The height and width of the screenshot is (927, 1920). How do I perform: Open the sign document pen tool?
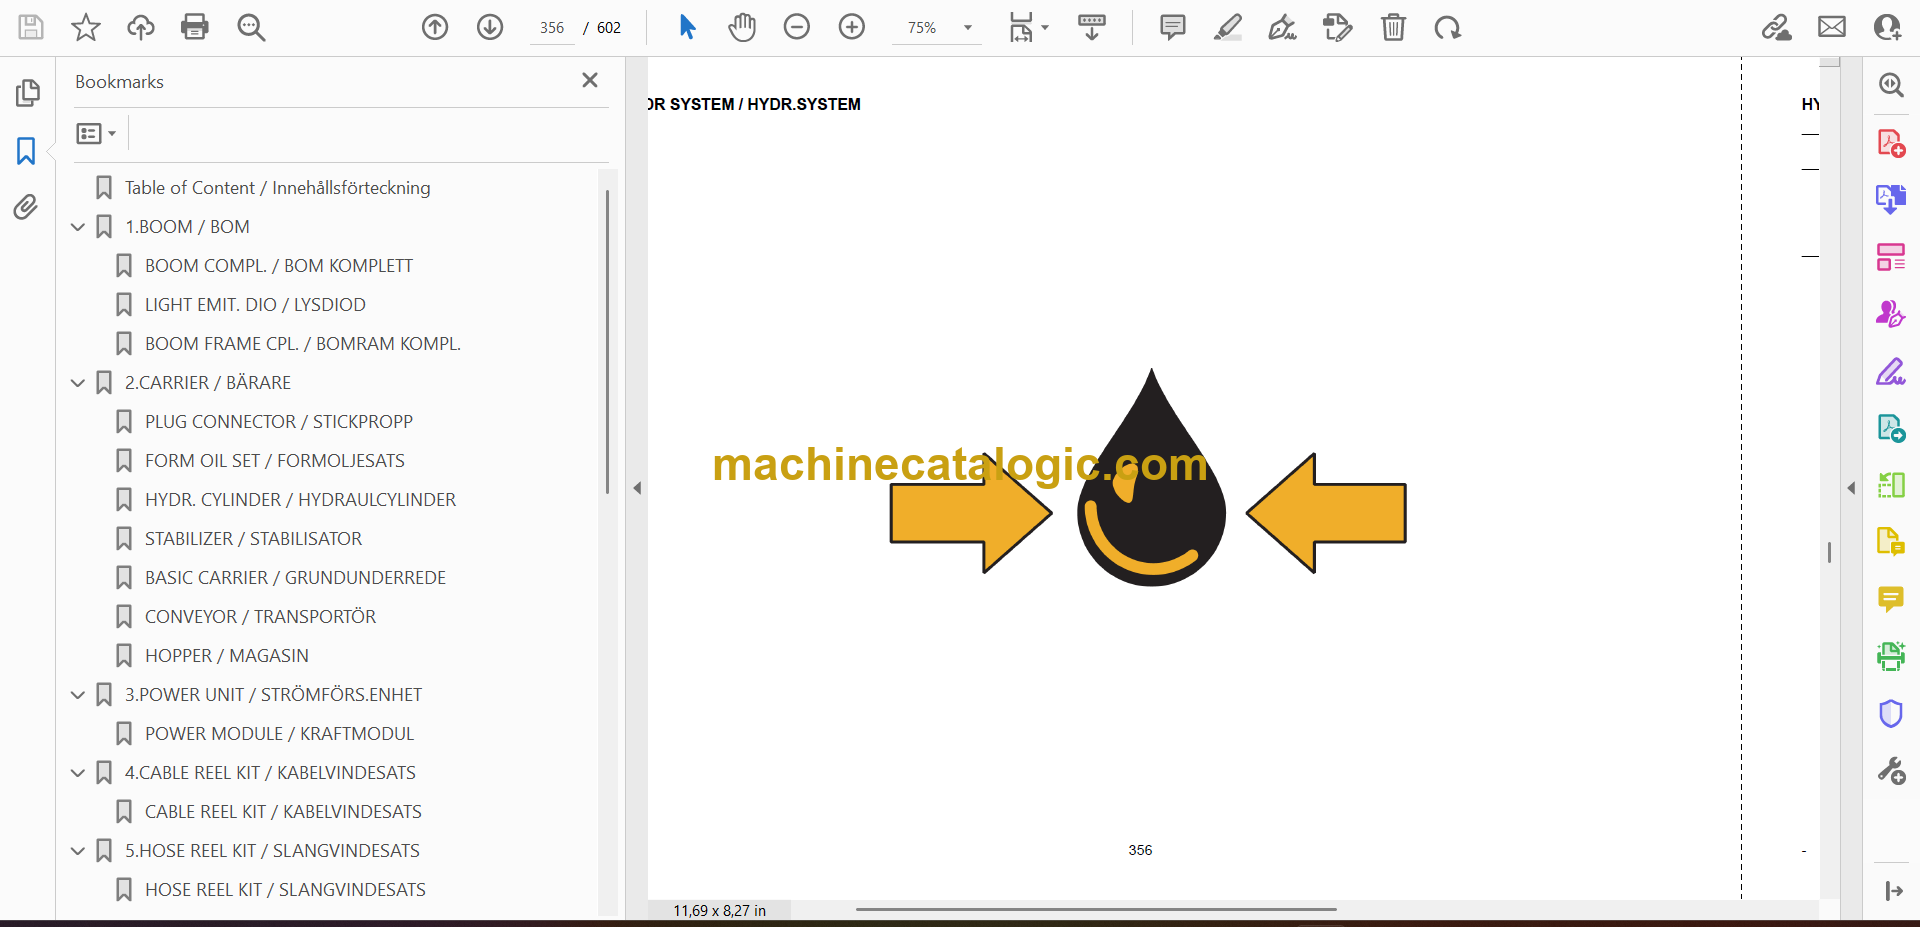pyautogui.click(x=1283, y=27)
